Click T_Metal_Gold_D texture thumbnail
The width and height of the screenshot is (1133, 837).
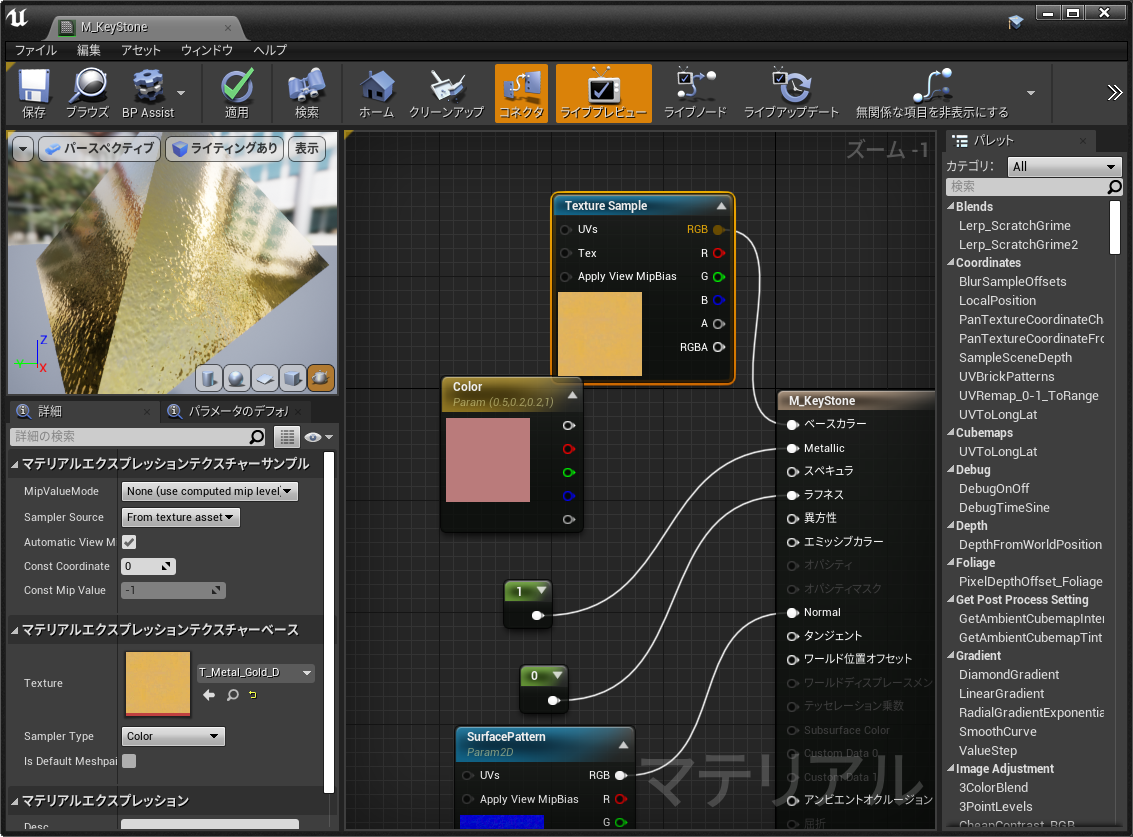coord(158,683)
